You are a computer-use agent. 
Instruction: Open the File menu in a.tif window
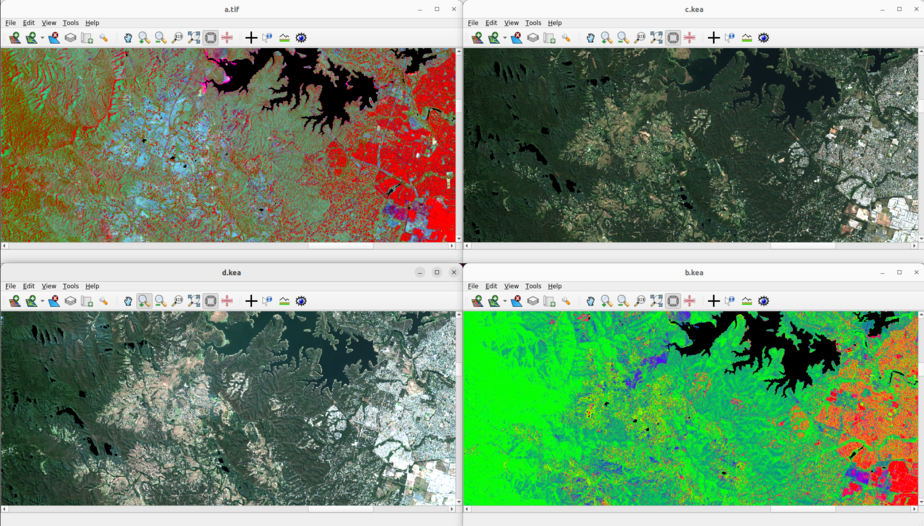[x=10, y=23]
